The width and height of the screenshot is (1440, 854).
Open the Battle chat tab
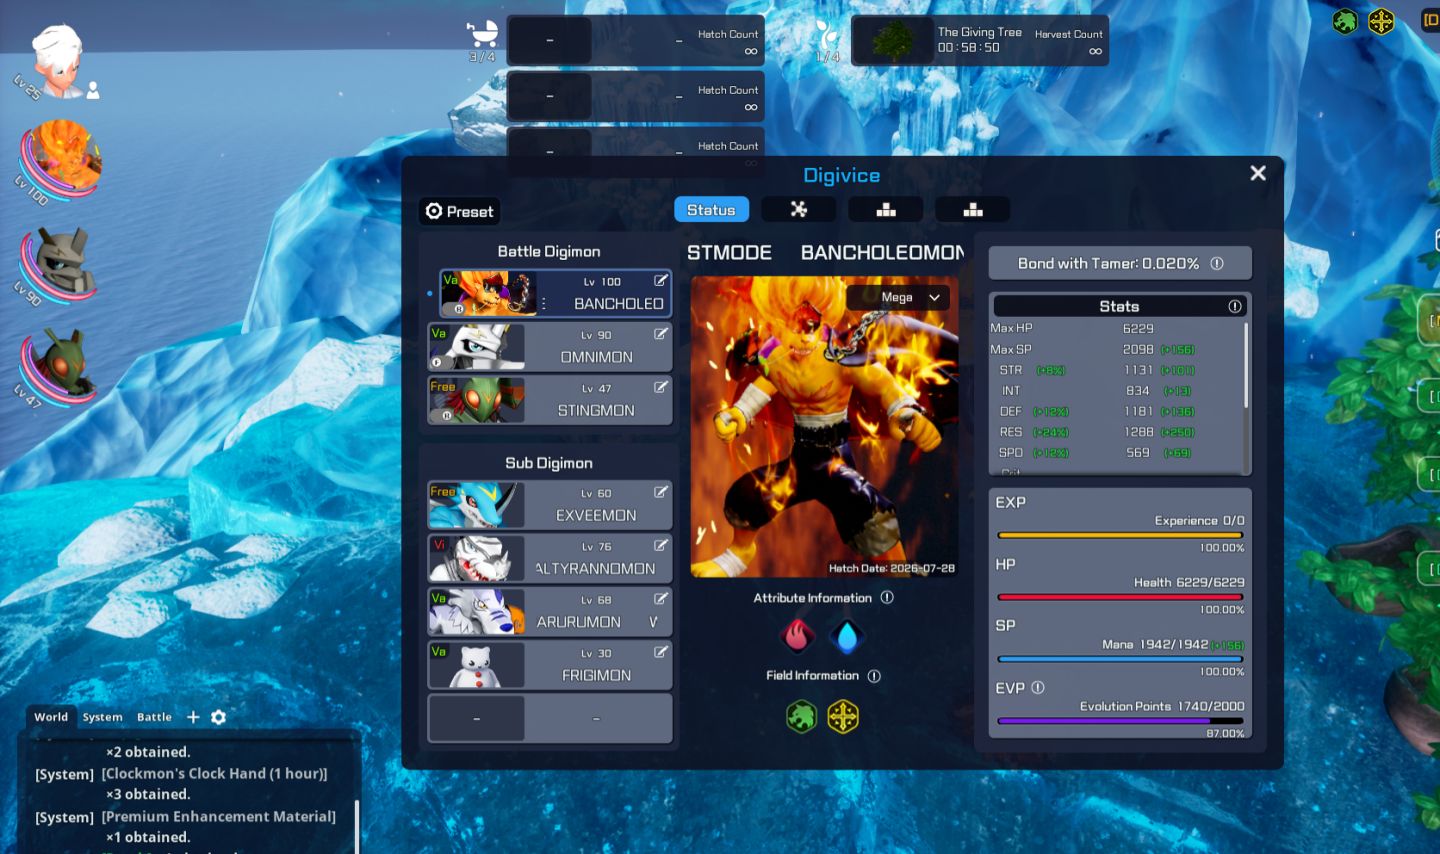[154, 717]
